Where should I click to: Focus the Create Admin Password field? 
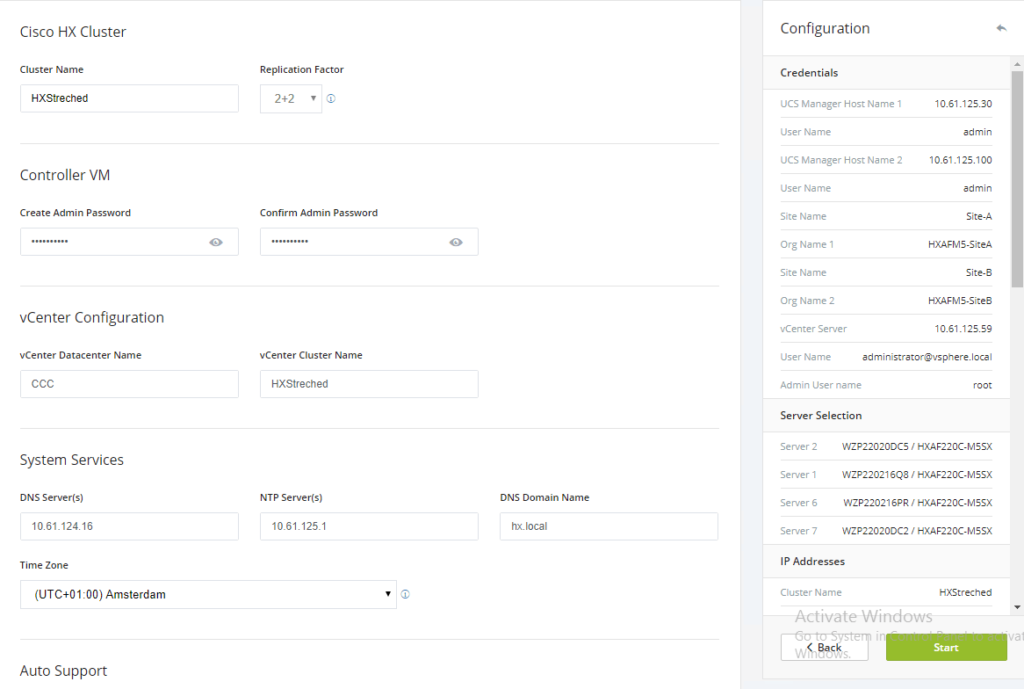pos(129,242)
